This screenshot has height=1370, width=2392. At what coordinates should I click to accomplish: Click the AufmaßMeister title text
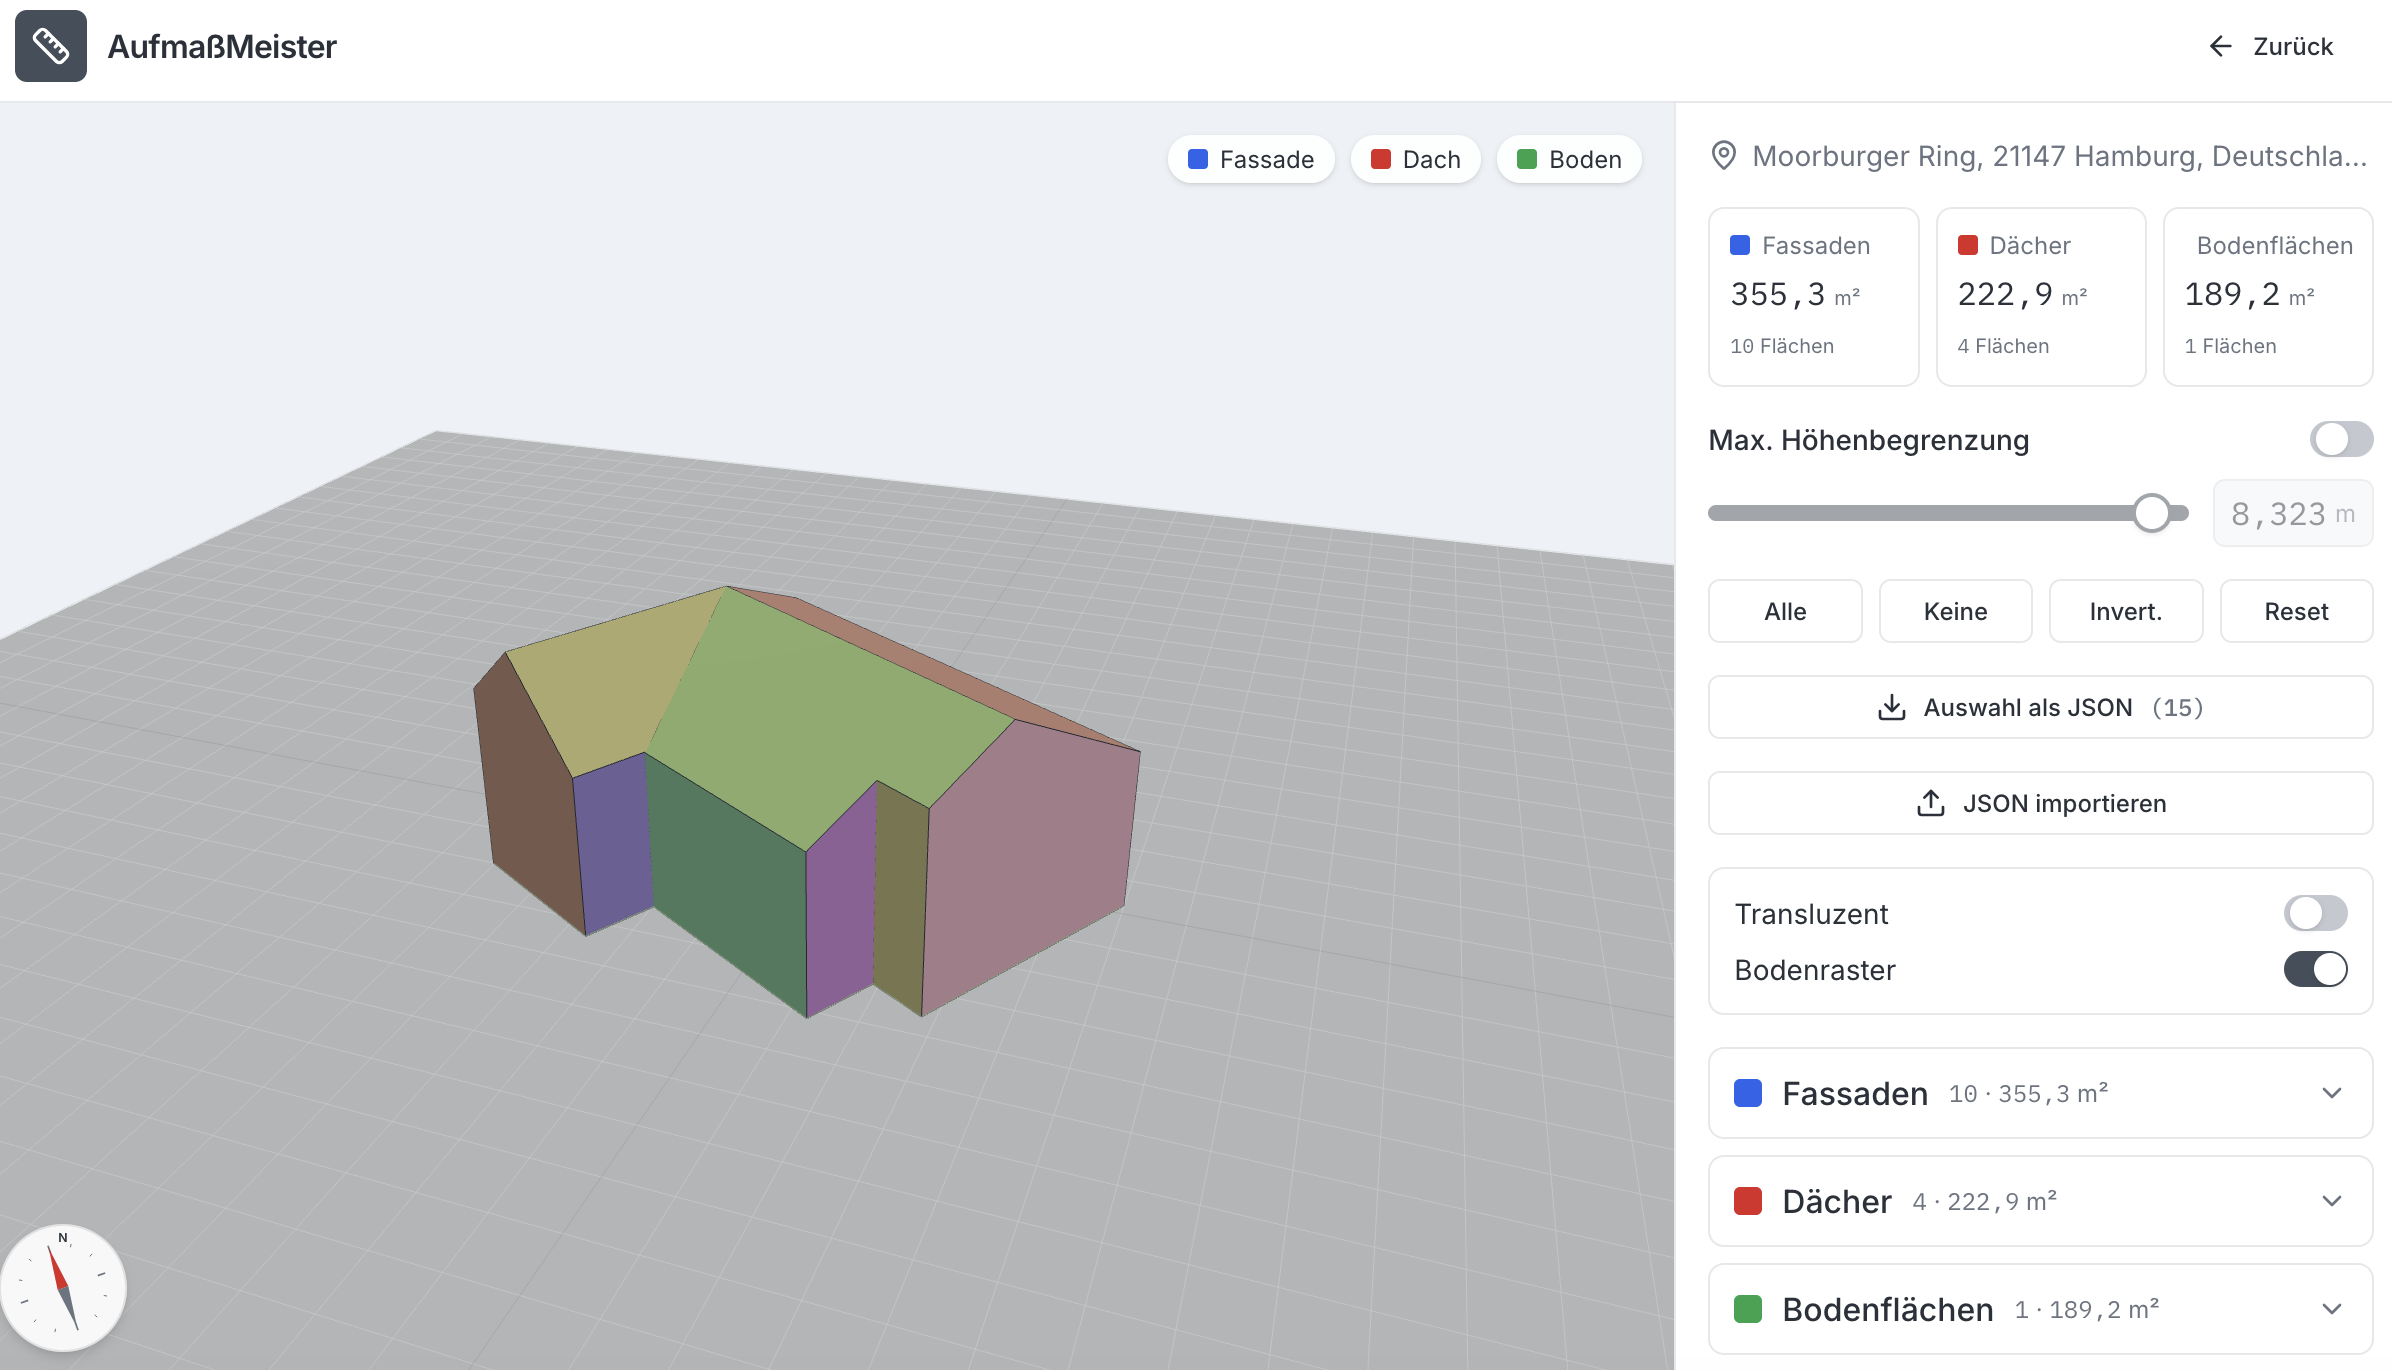click(222, 46)
